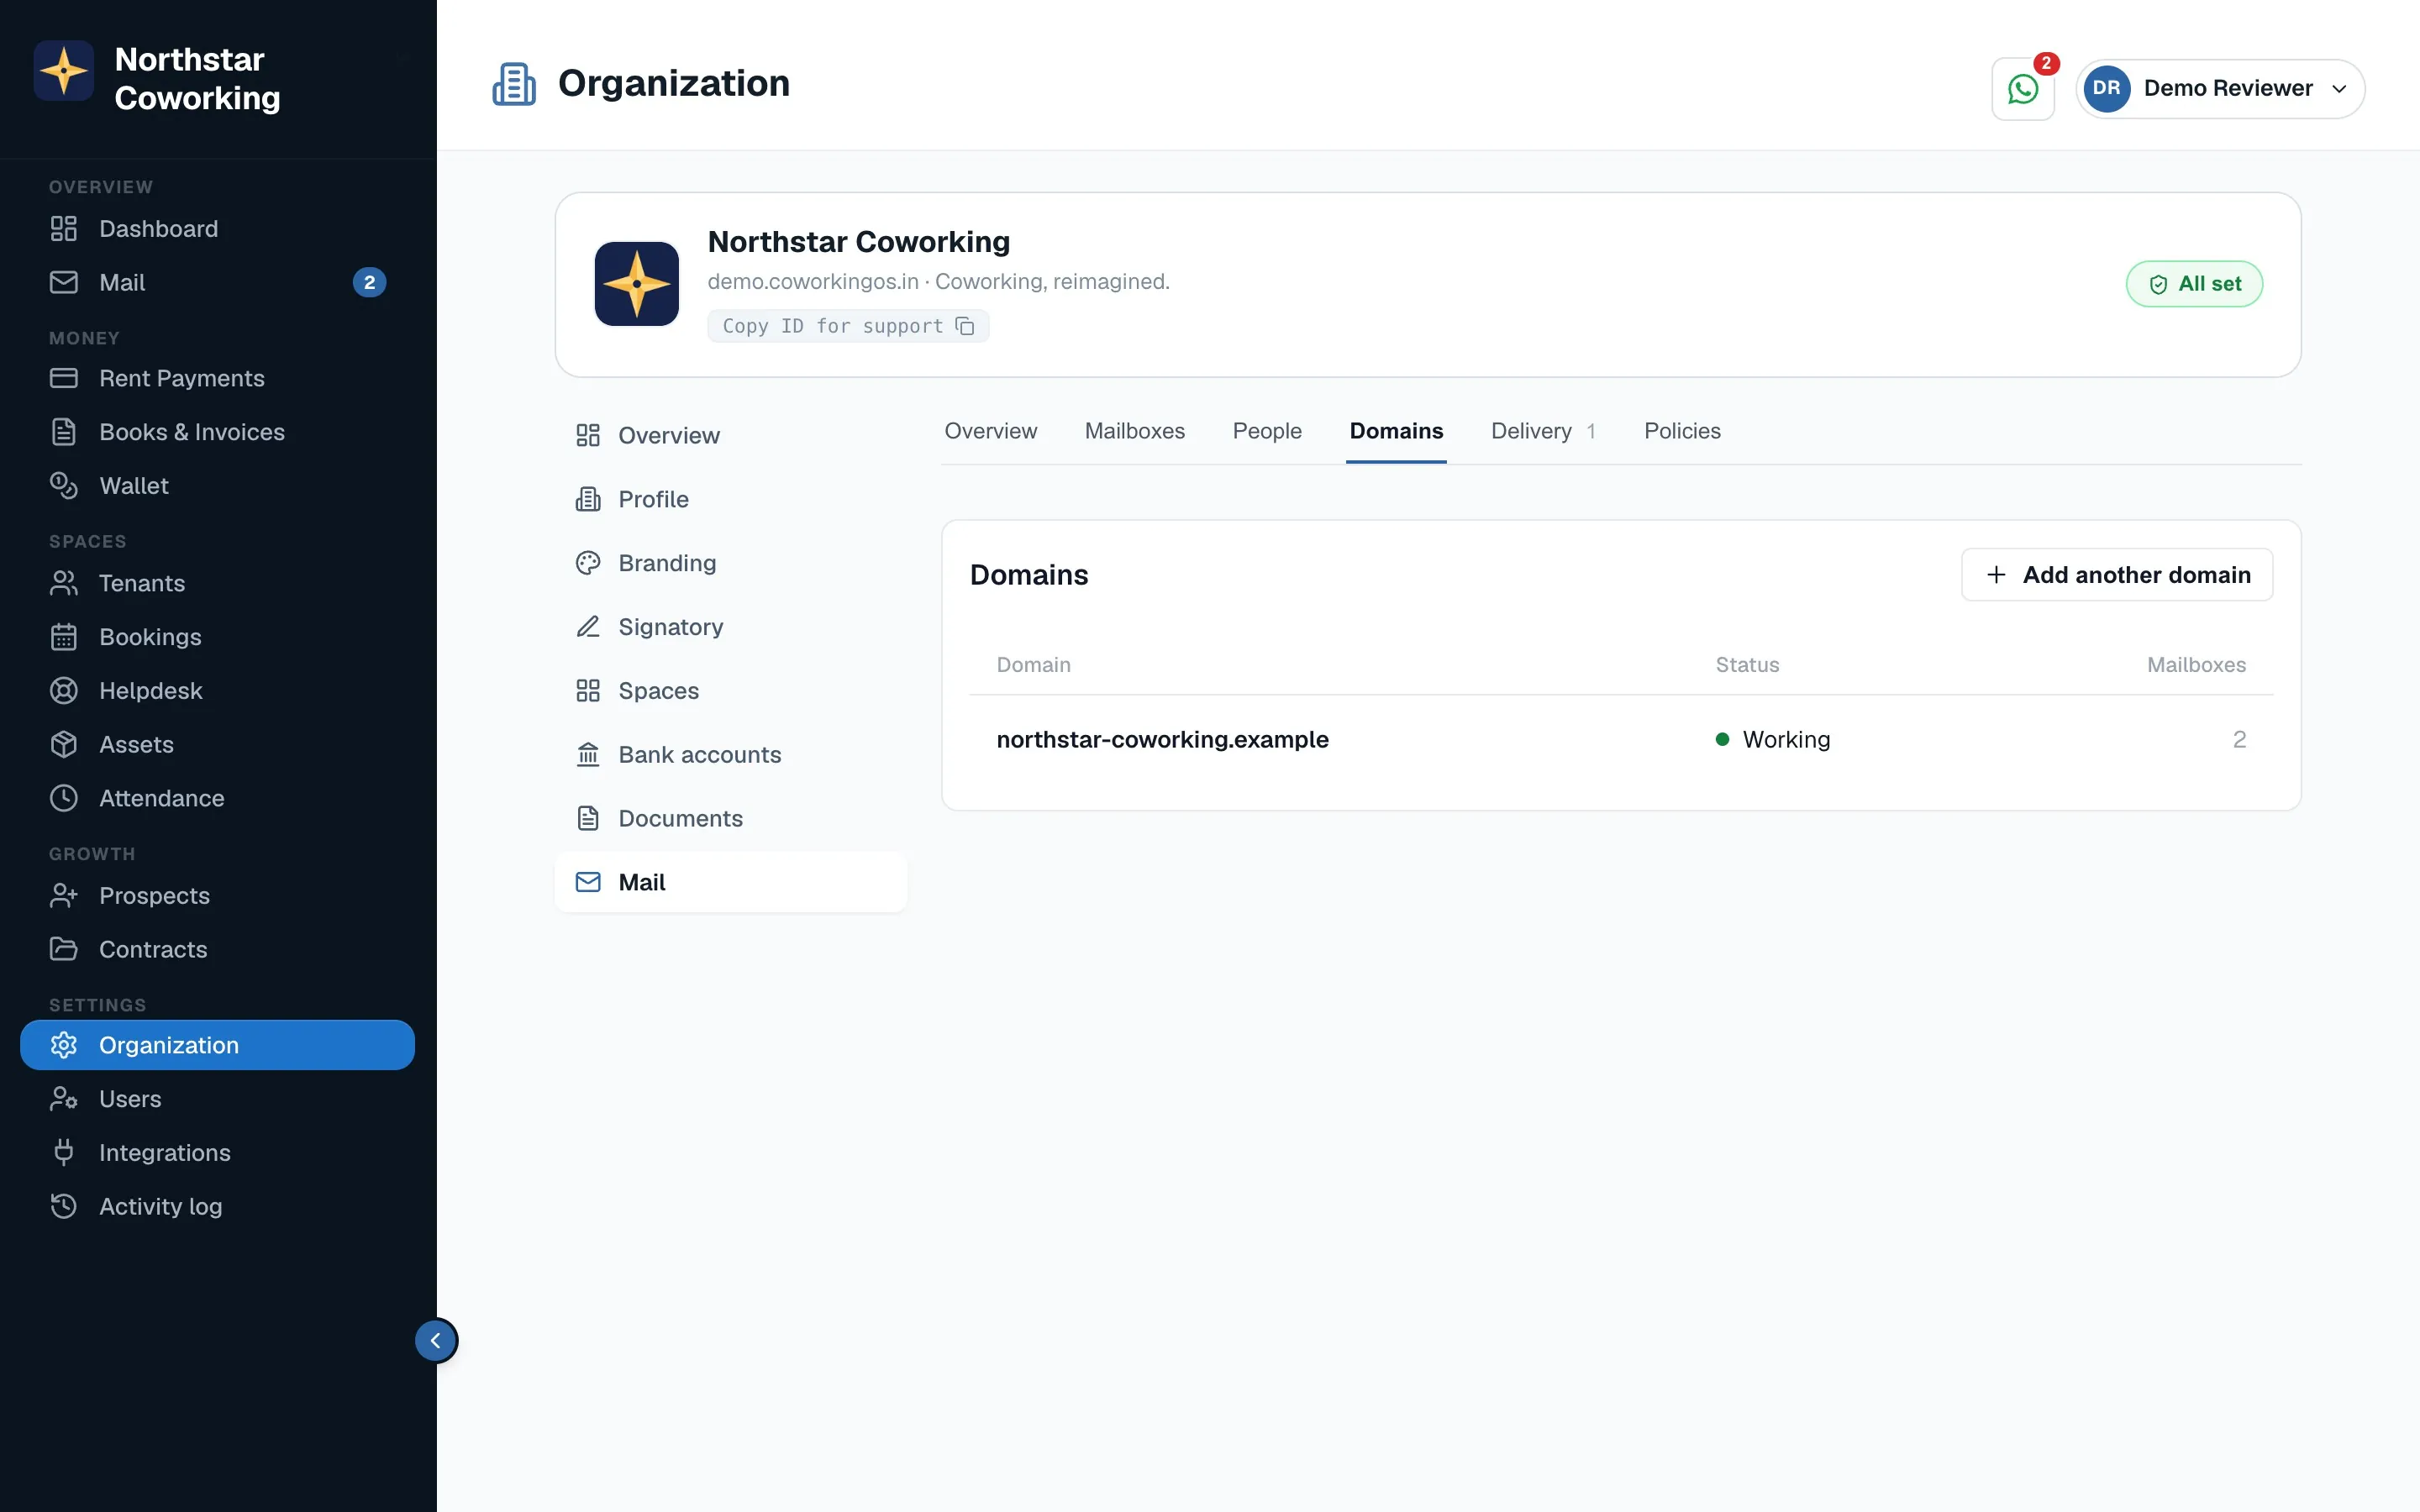Open Branding settings
This screenshot has width=2420, height=1512.
[731, 563]
